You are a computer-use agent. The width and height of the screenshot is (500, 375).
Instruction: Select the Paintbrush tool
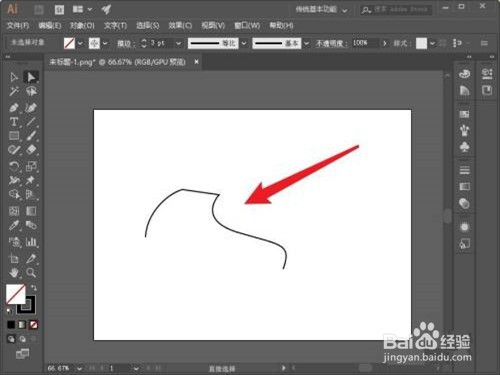point(31,136)
